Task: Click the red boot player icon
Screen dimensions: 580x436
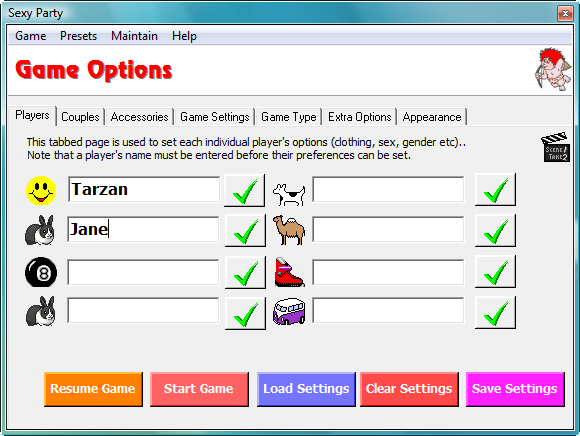Action: [x=290, y=272]
